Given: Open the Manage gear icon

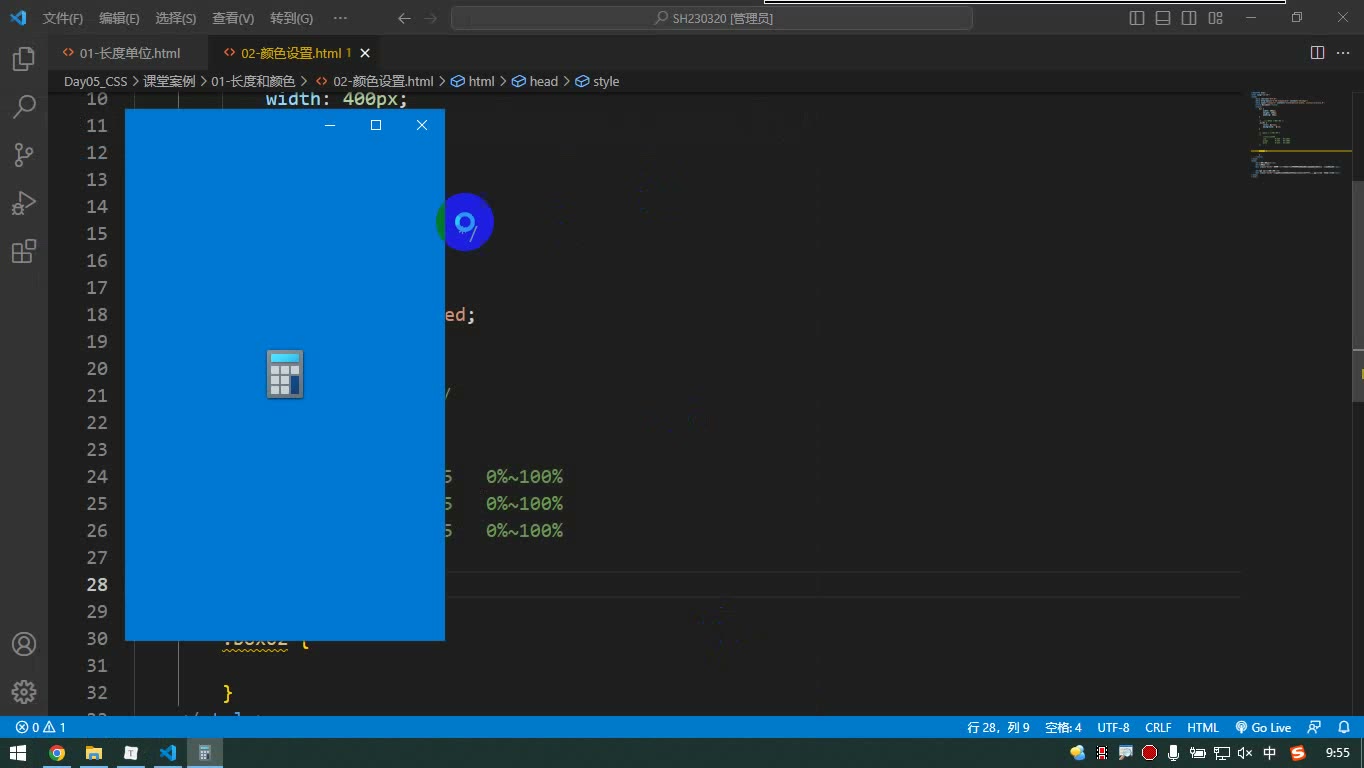Looking at the screenshot, I should 23,691.
